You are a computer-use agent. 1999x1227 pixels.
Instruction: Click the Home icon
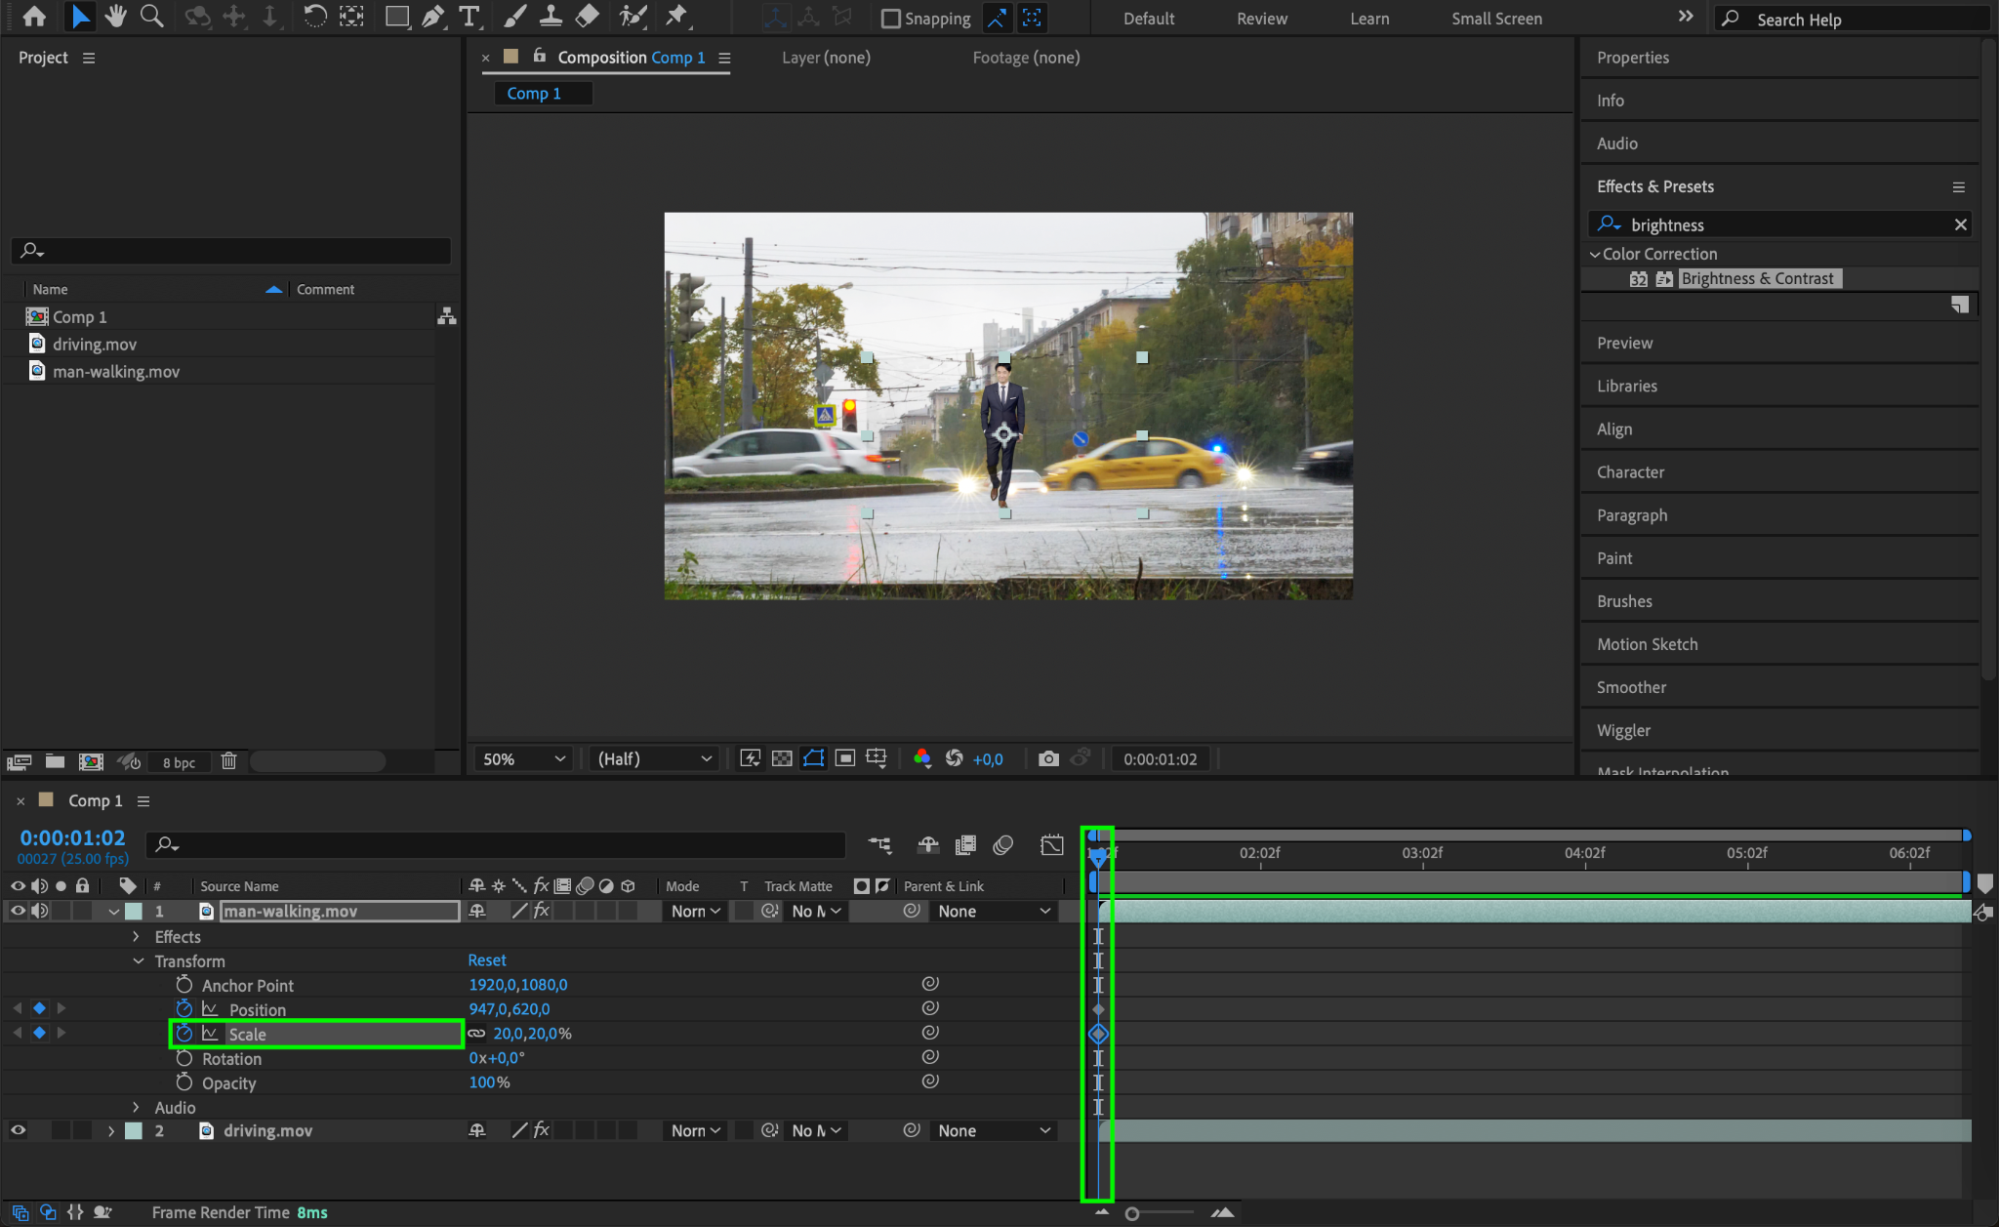tap(34, 16)
